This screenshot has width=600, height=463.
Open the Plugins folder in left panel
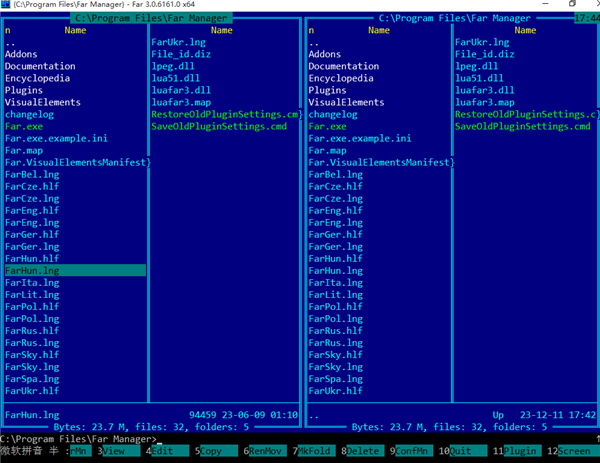click(24, 90)
